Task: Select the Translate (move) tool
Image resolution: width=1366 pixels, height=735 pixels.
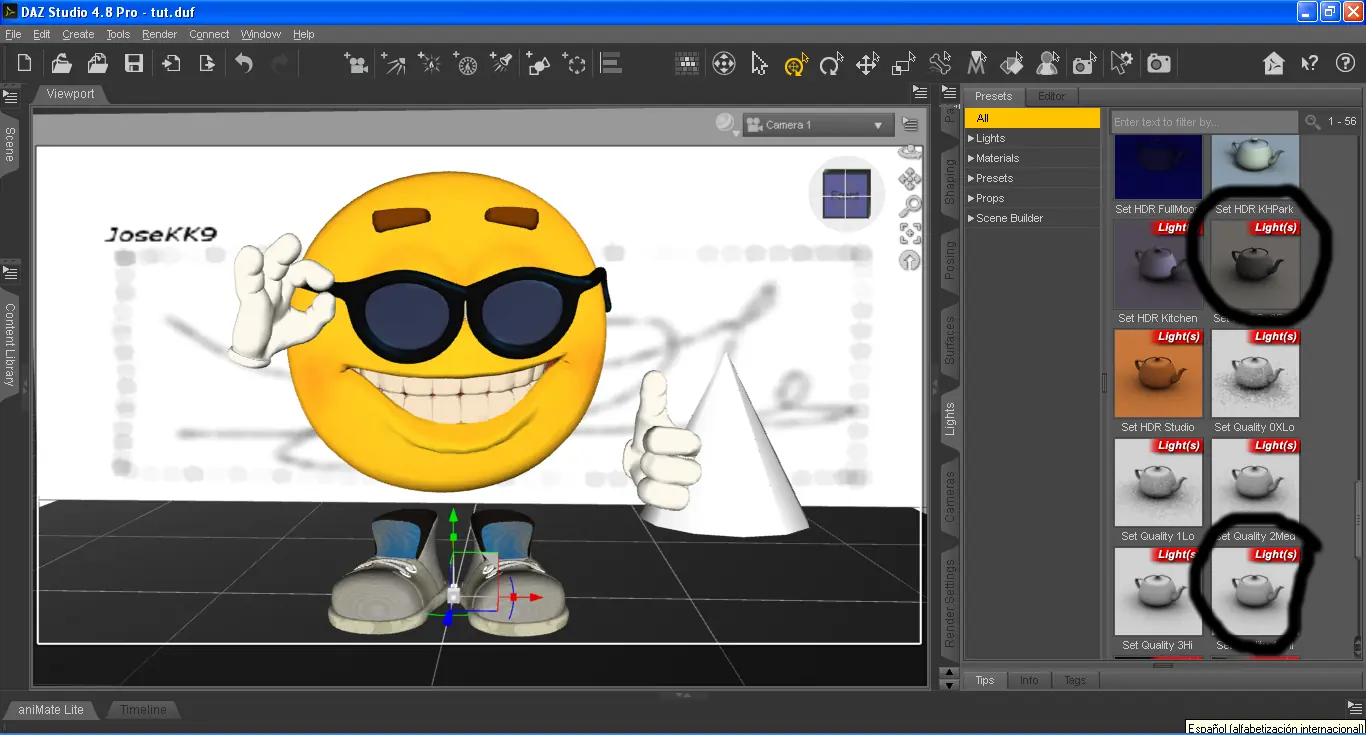Action: coord(867,65)
